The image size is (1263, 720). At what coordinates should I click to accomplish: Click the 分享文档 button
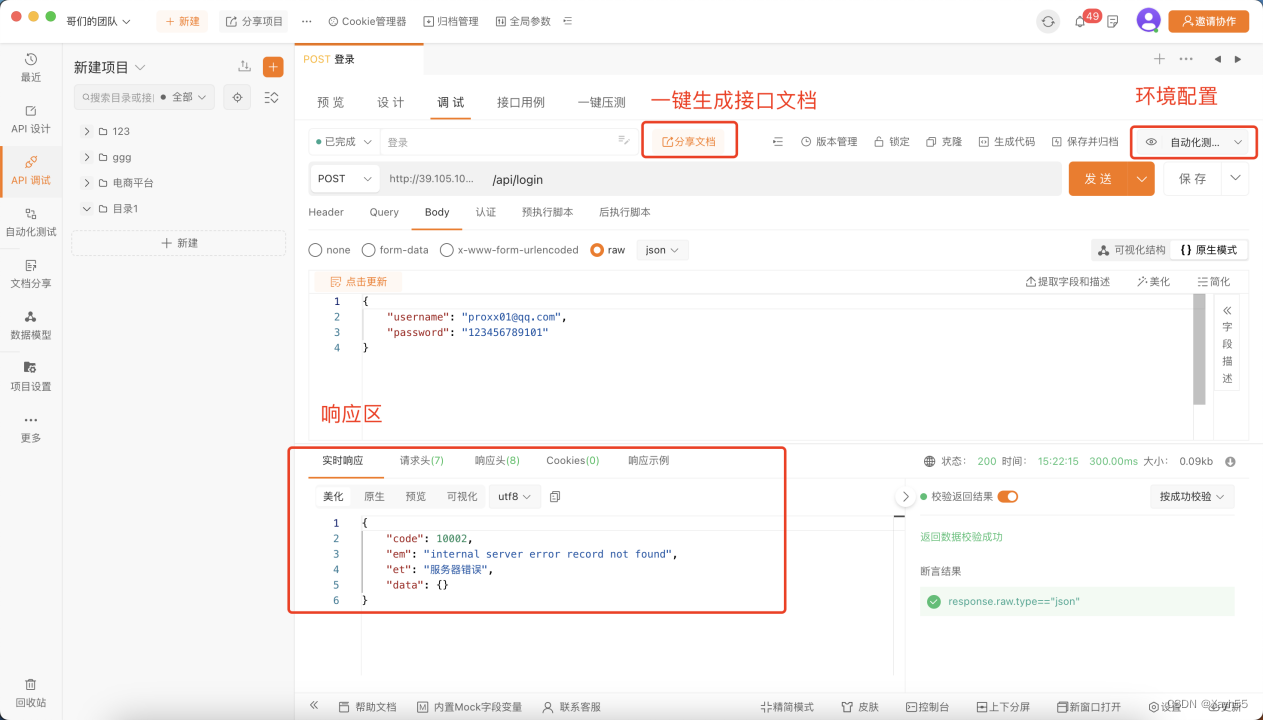click(x=689, y=140)
